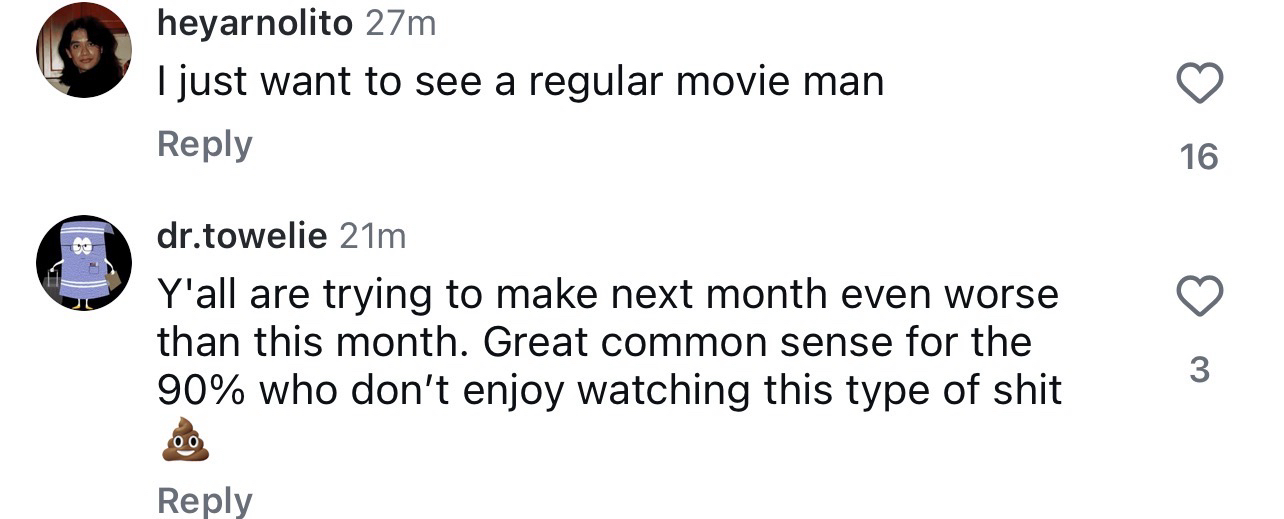Toggle like on the 'next month' comment
The height and width of the screenshot is (519, 1284).
[x=1199, y=296]
